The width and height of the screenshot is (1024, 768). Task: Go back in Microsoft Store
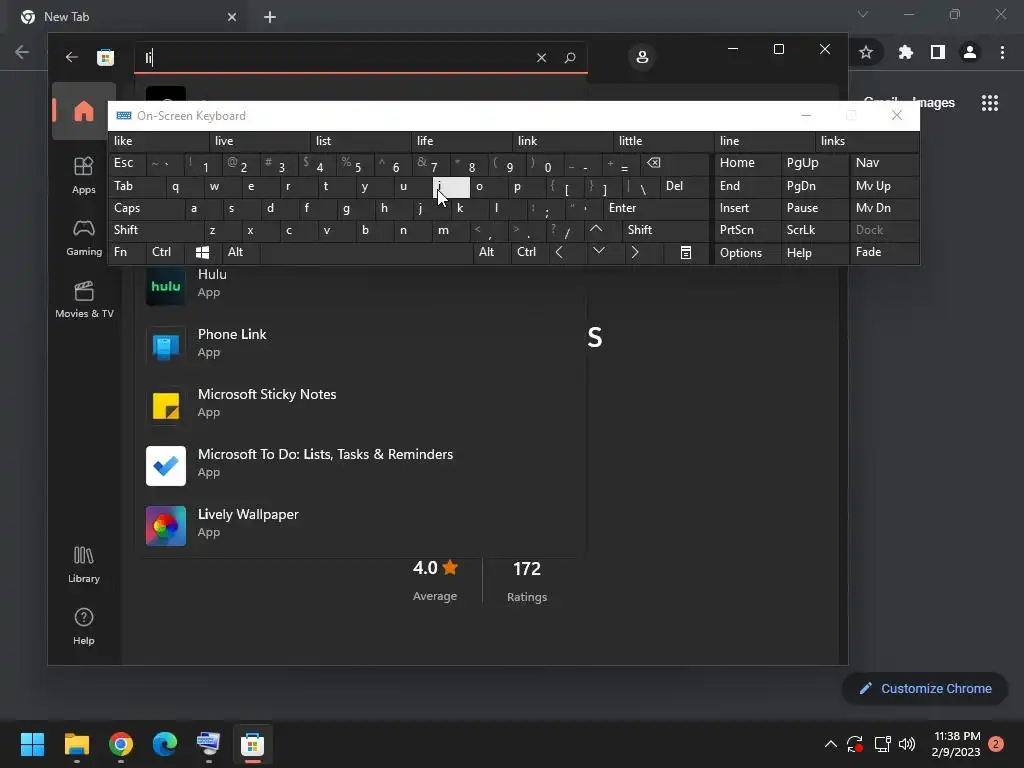click(x=71, y=57)
